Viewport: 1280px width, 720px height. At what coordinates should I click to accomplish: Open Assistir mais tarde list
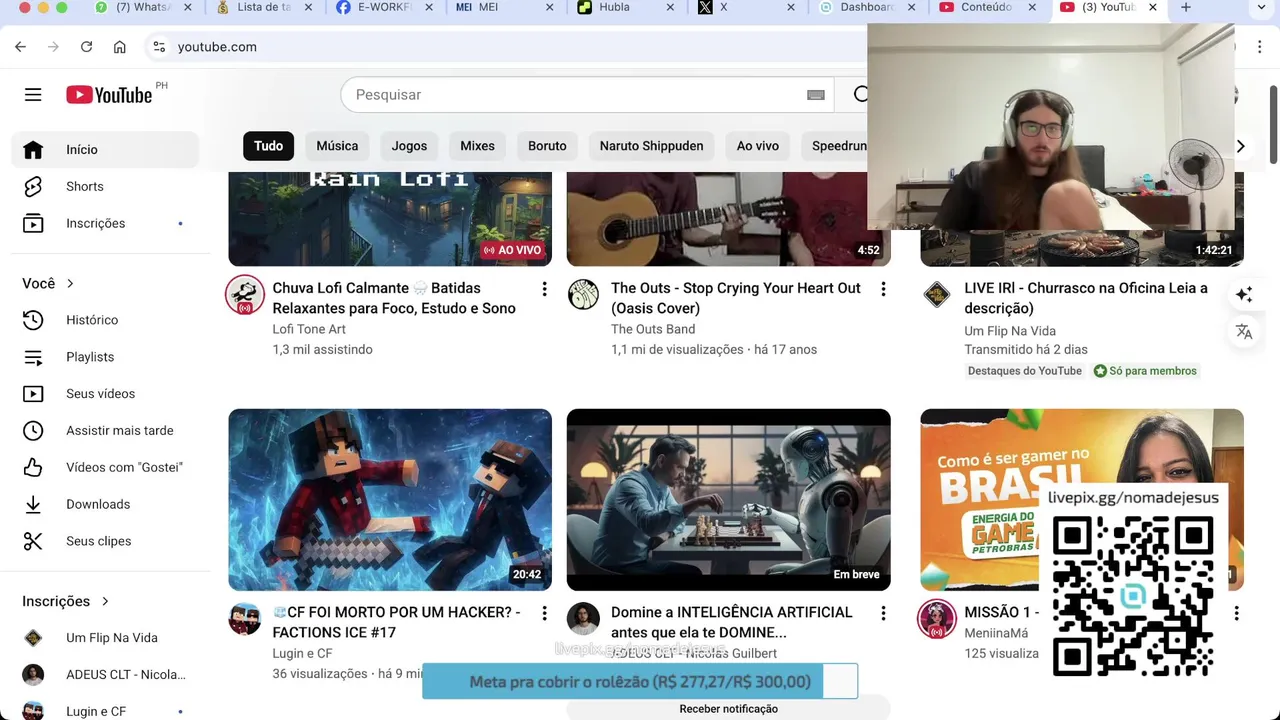click(x=106, y=431)
